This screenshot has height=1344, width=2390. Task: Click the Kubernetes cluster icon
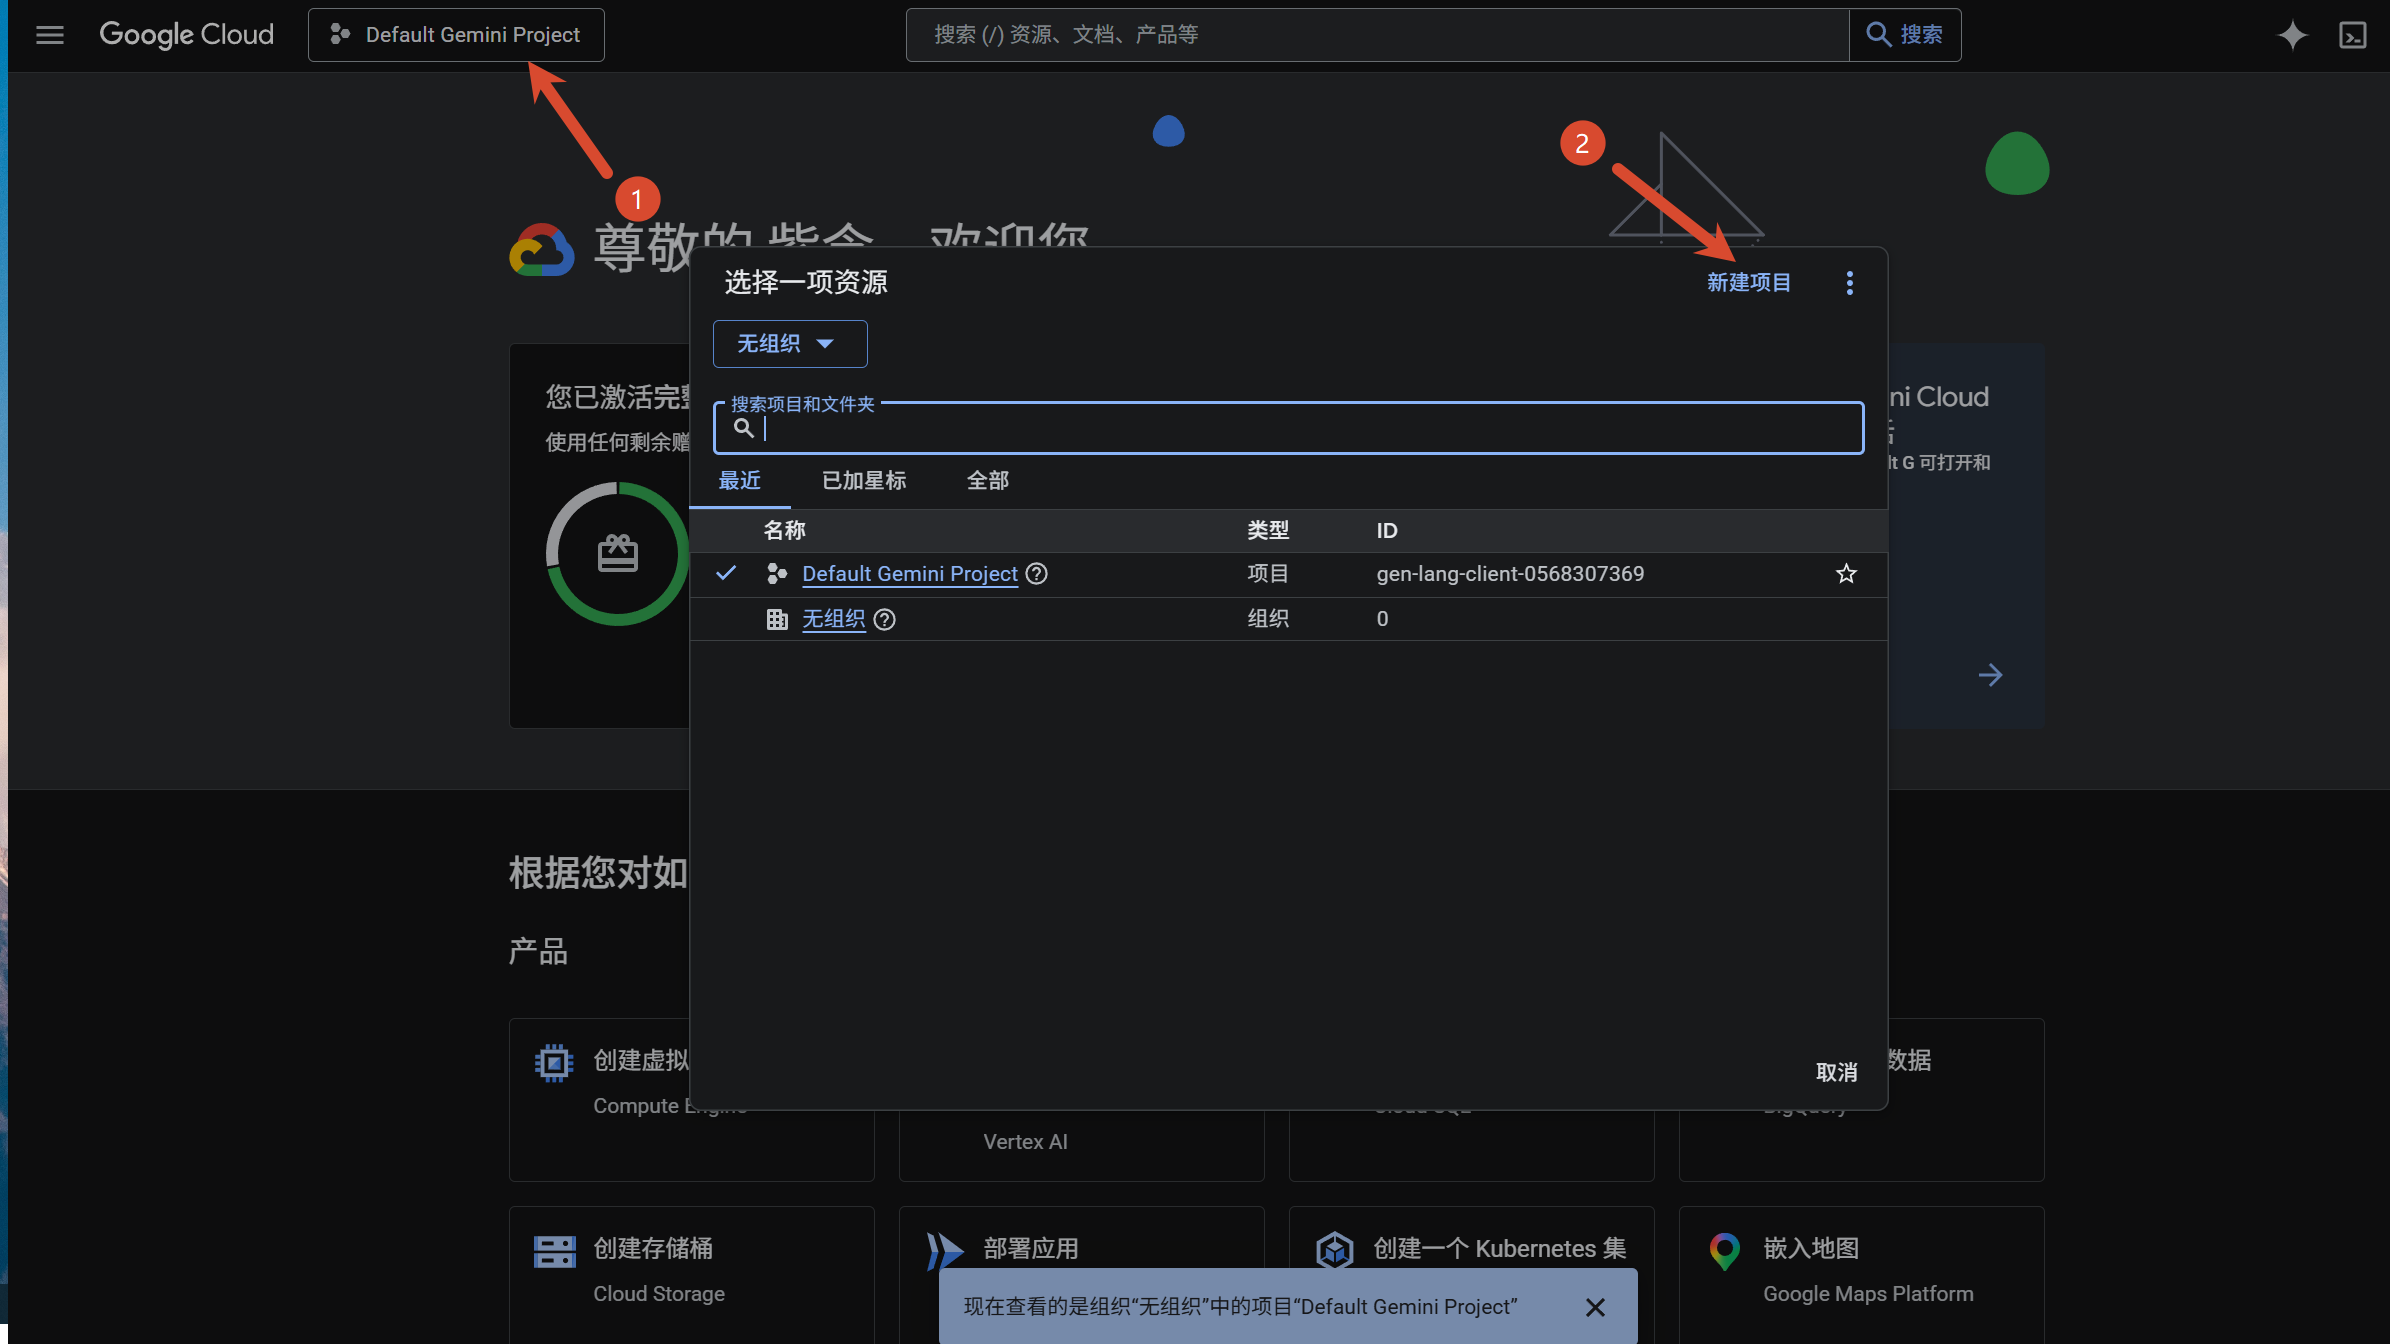(x=1334, y=1250)
